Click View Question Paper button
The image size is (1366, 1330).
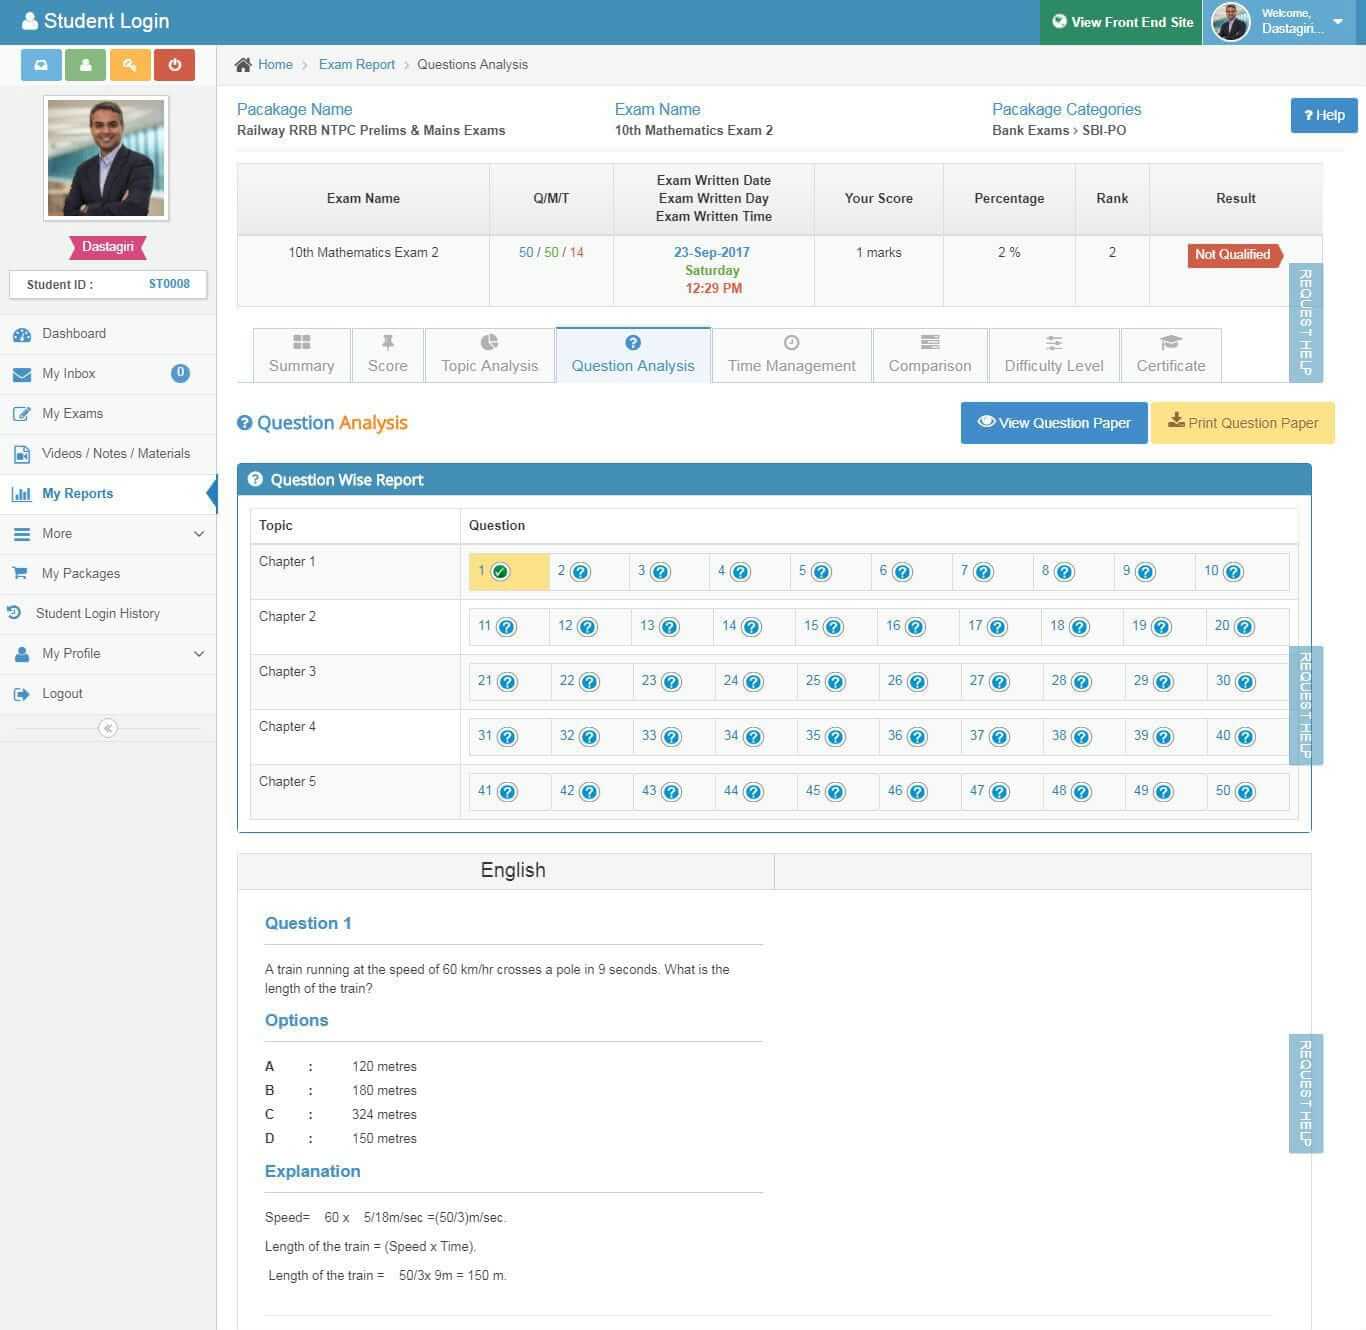[x=1053, y=423]
